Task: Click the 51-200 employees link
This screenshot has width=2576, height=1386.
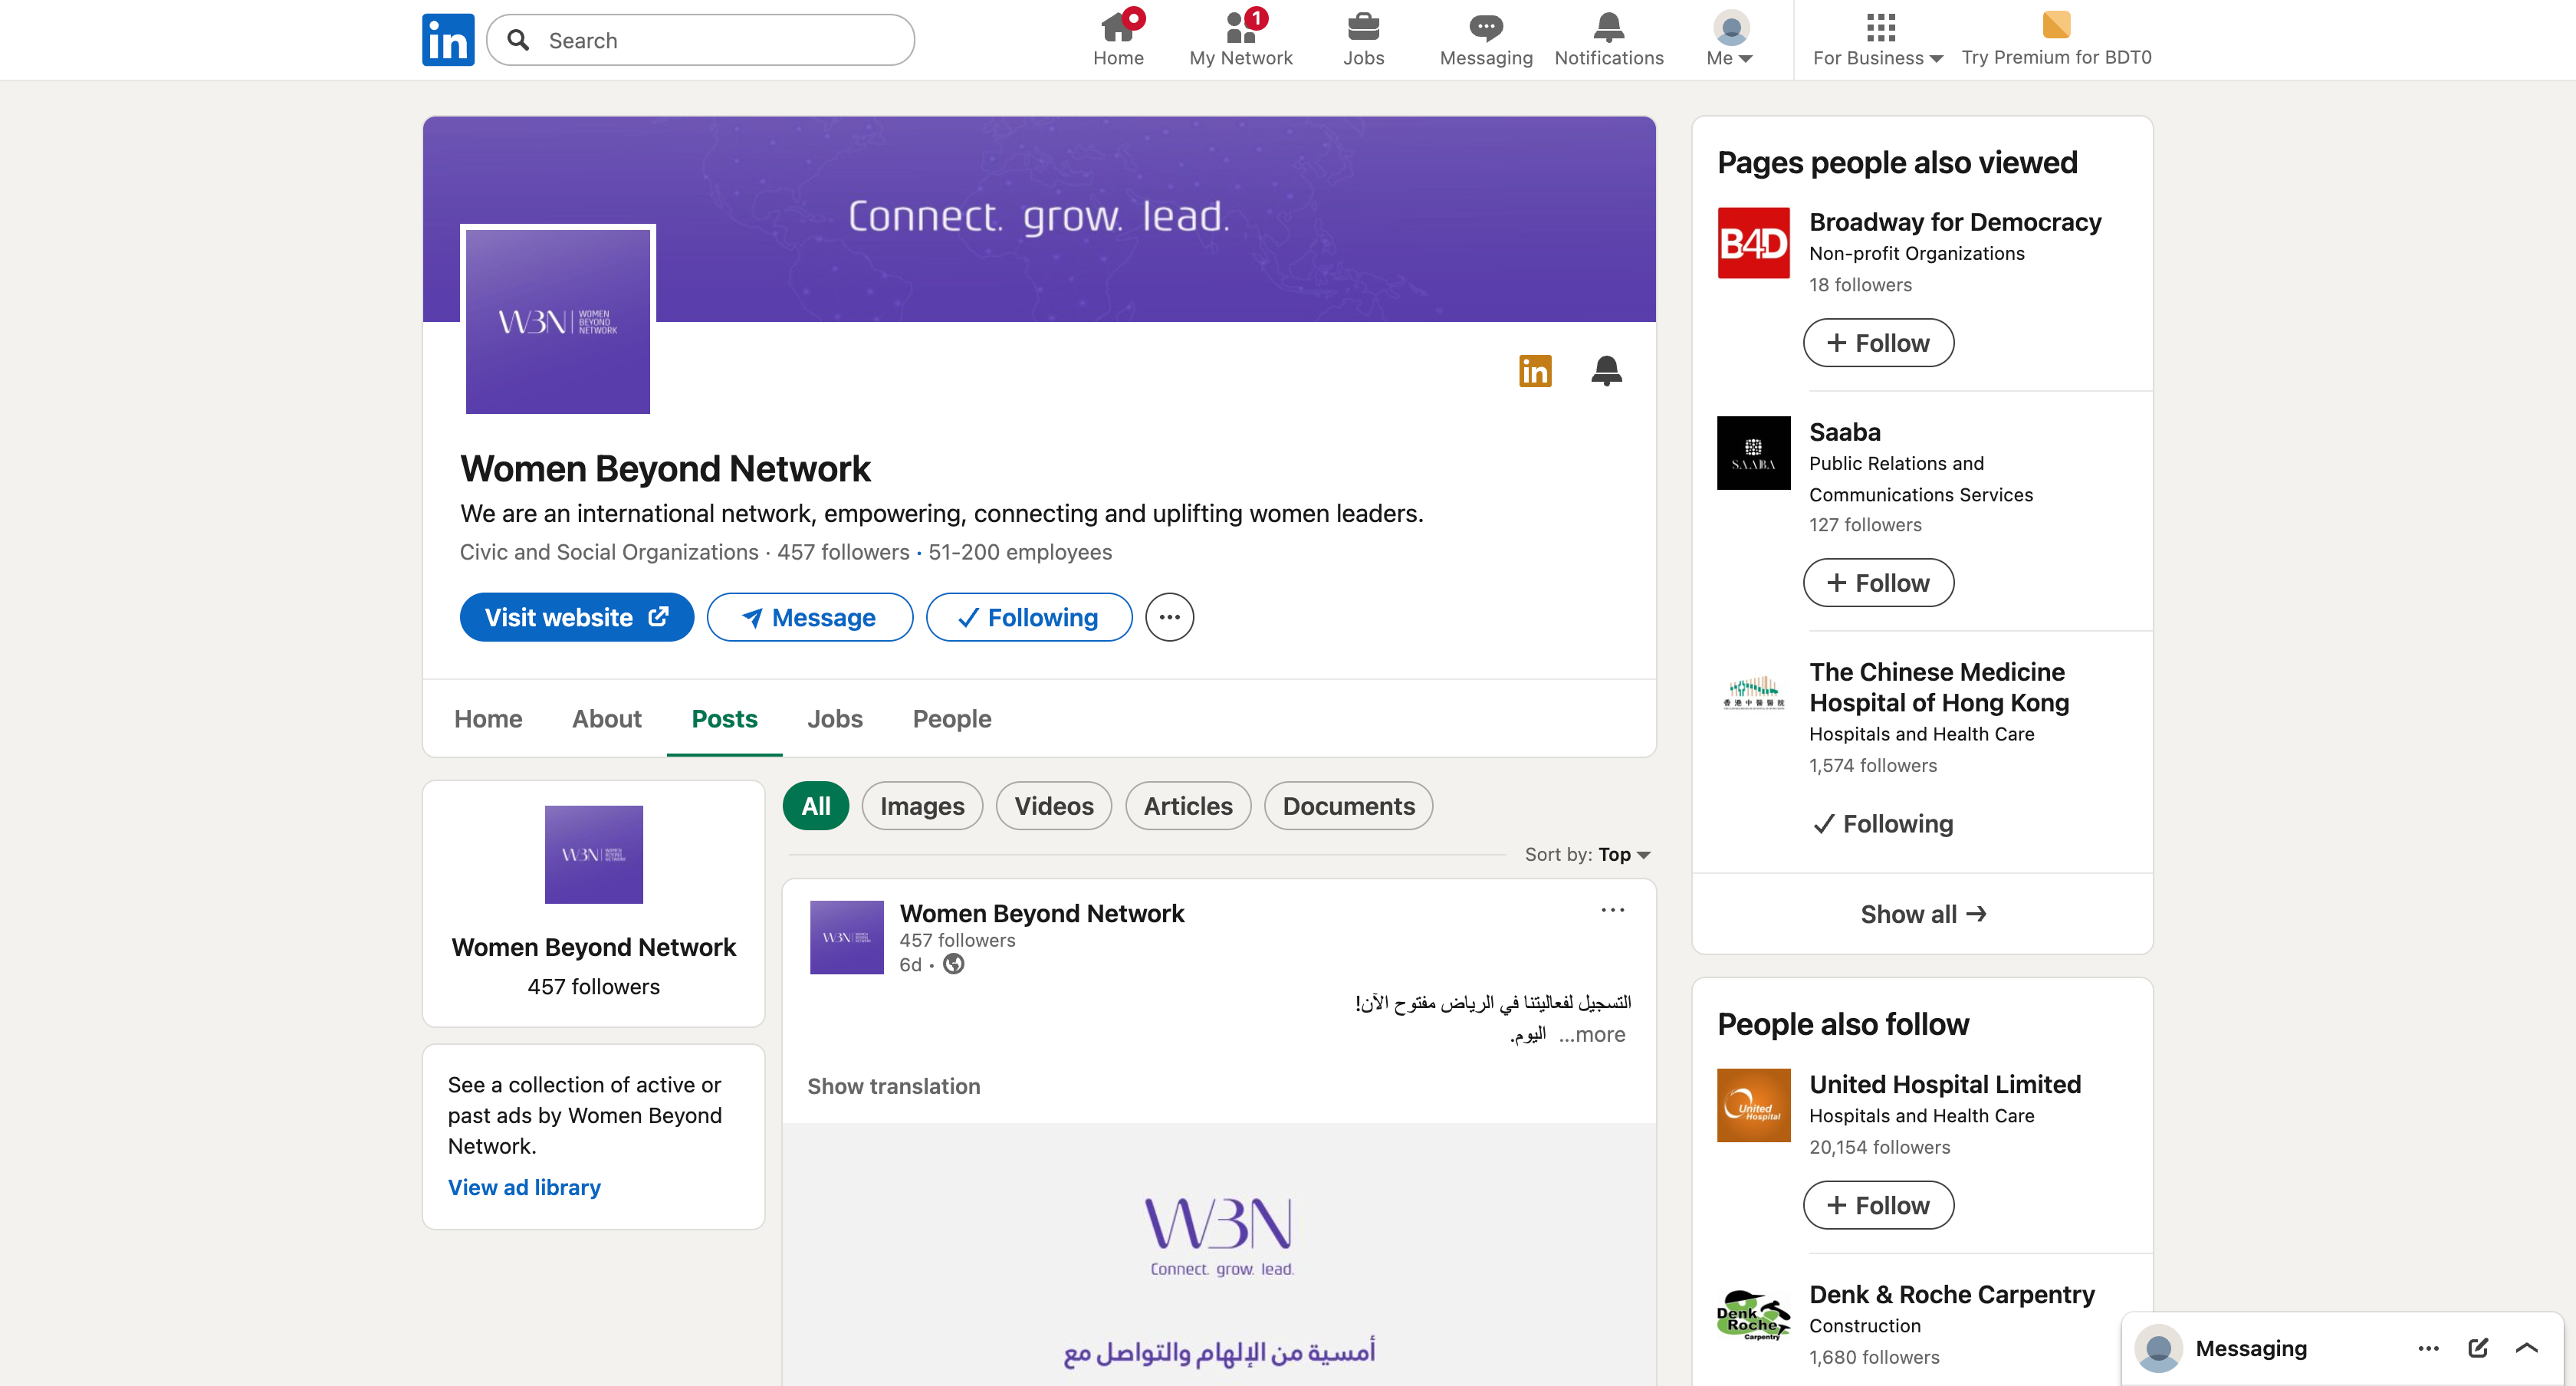Action: pos(1019,552)
